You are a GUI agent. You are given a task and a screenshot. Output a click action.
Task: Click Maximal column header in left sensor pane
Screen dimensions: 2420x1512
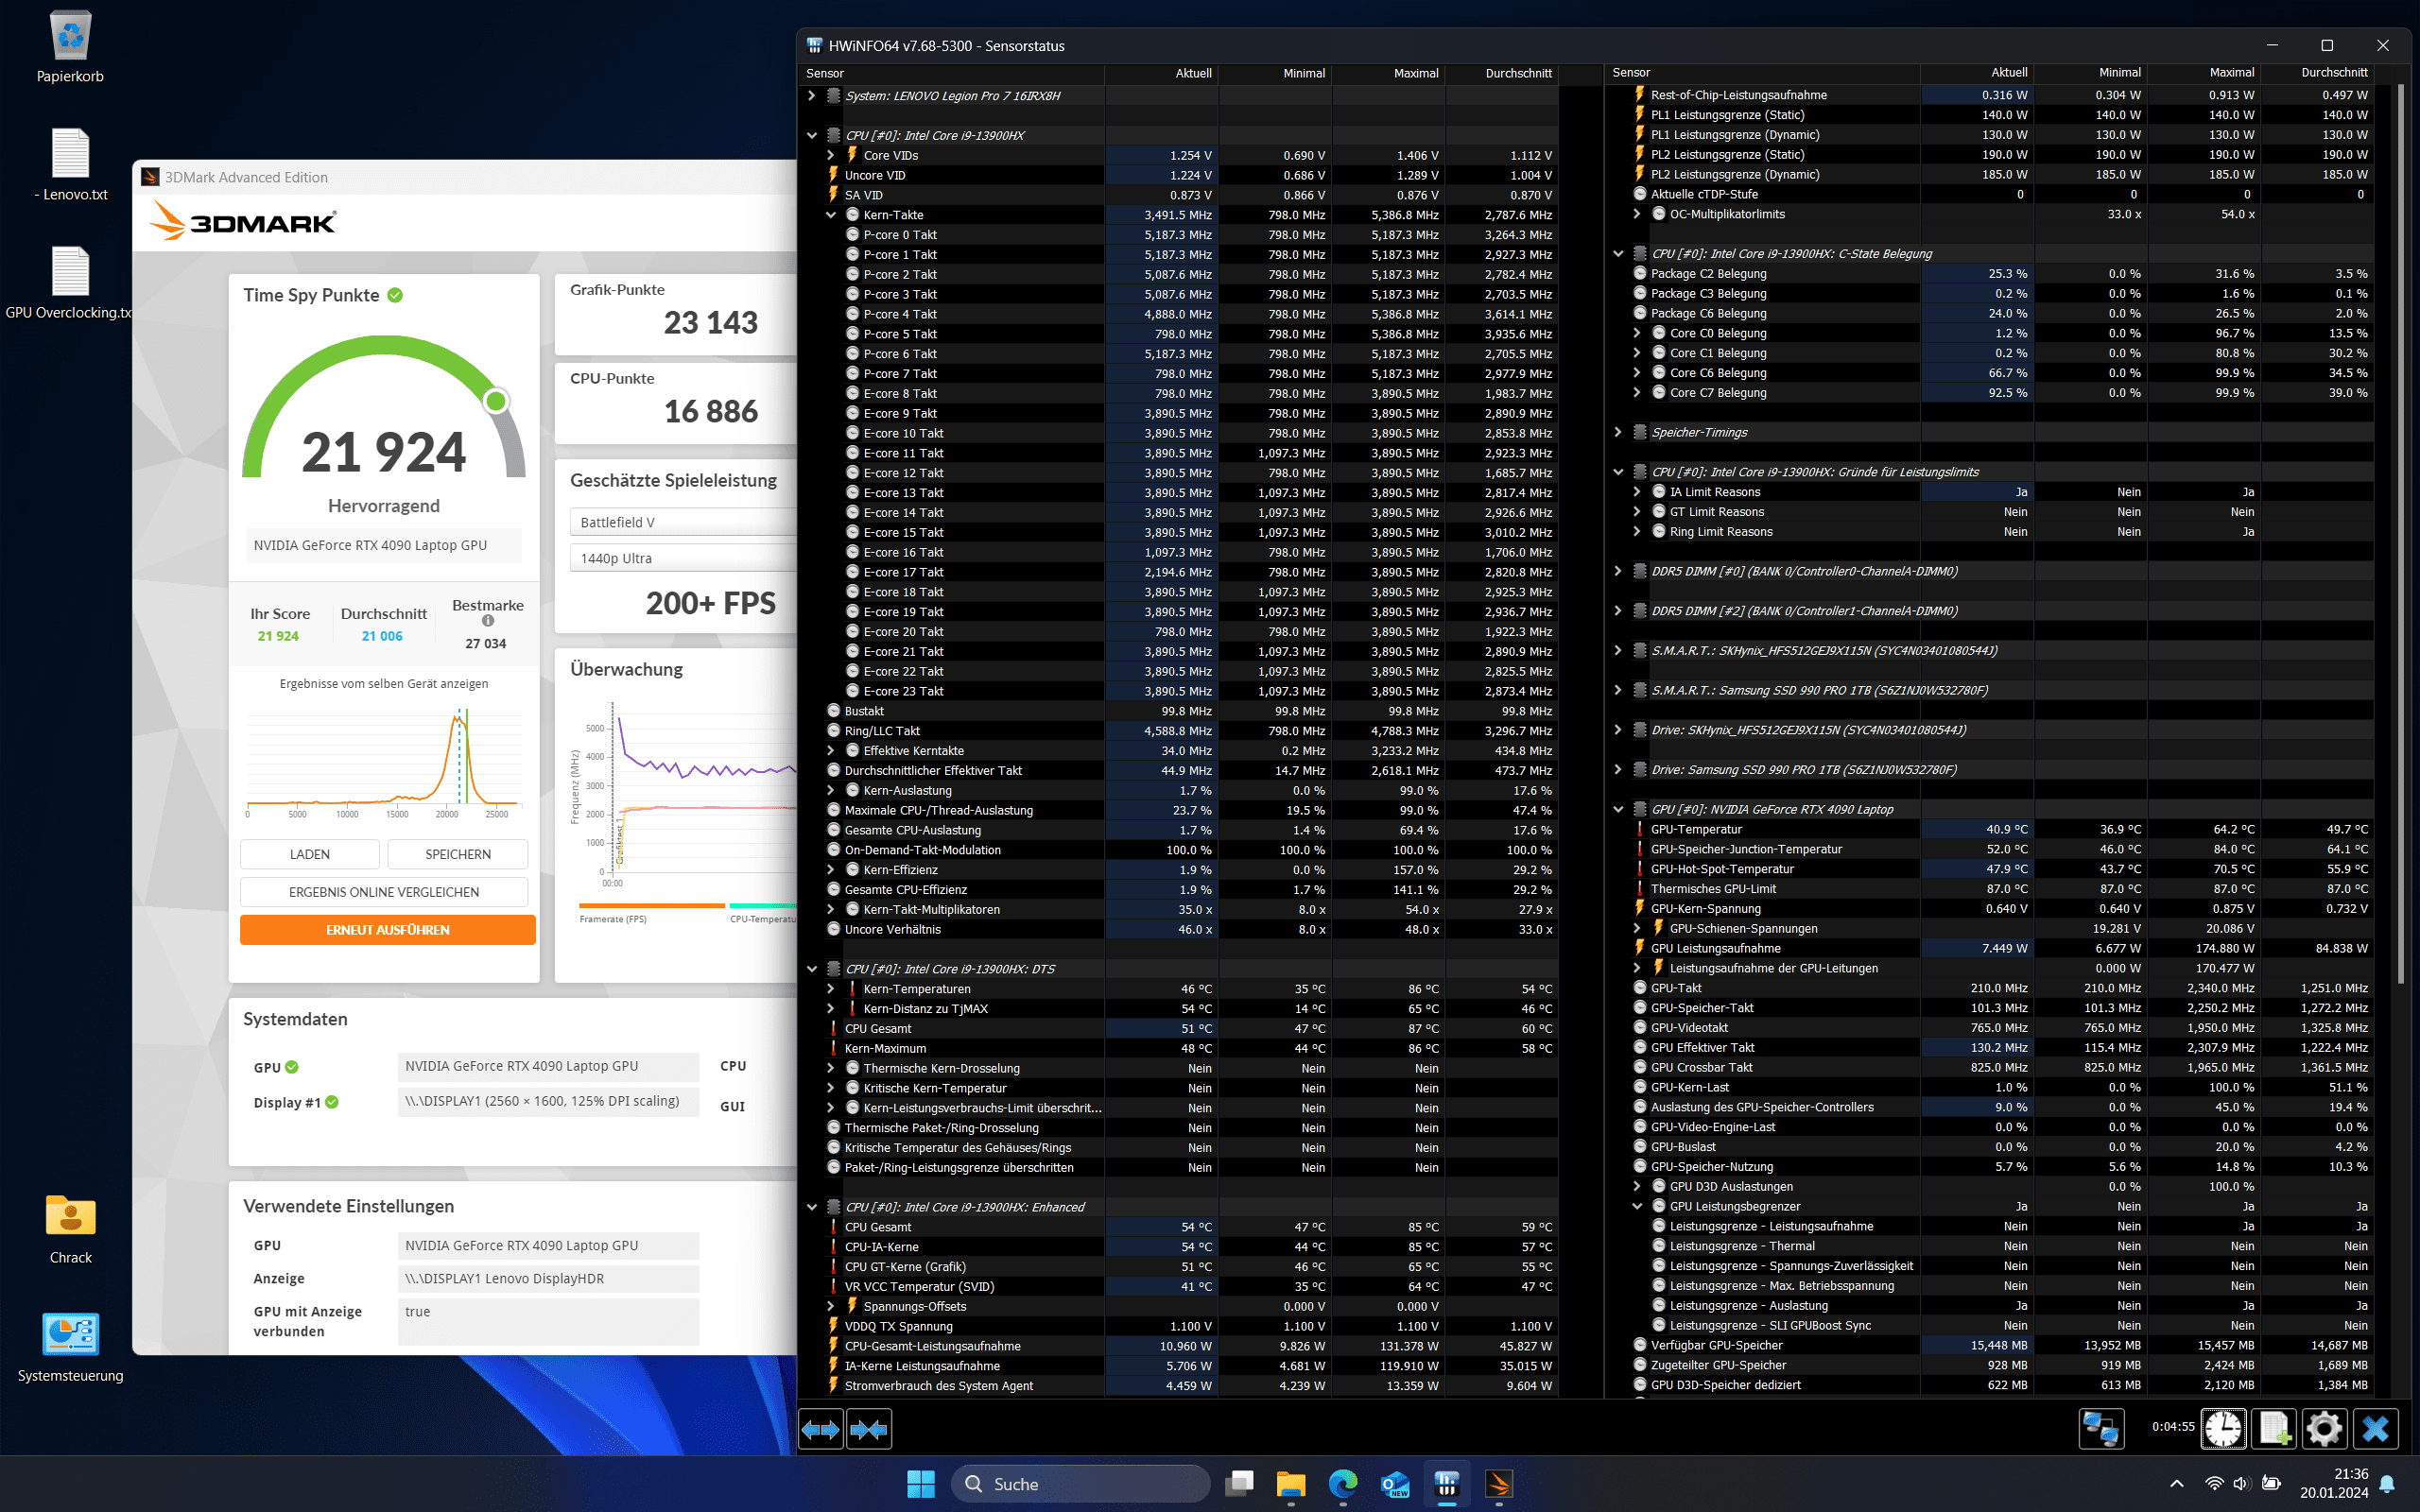tap(1388, 73)
